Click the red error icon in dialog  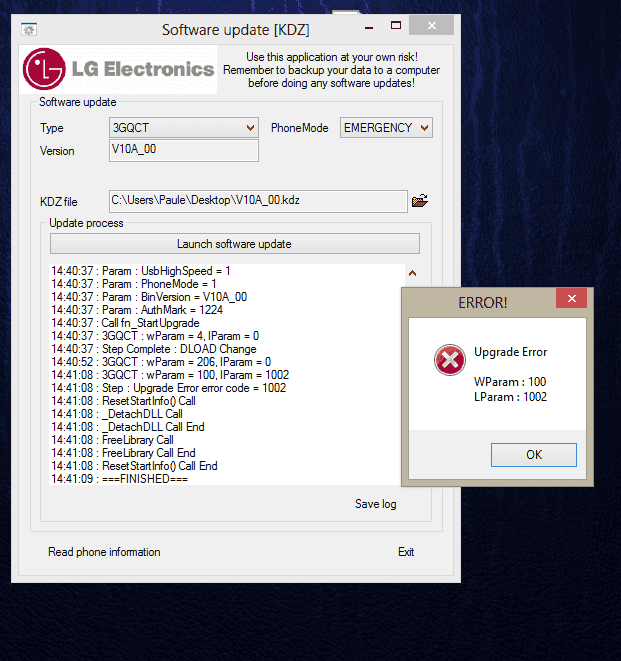[450, 360]
